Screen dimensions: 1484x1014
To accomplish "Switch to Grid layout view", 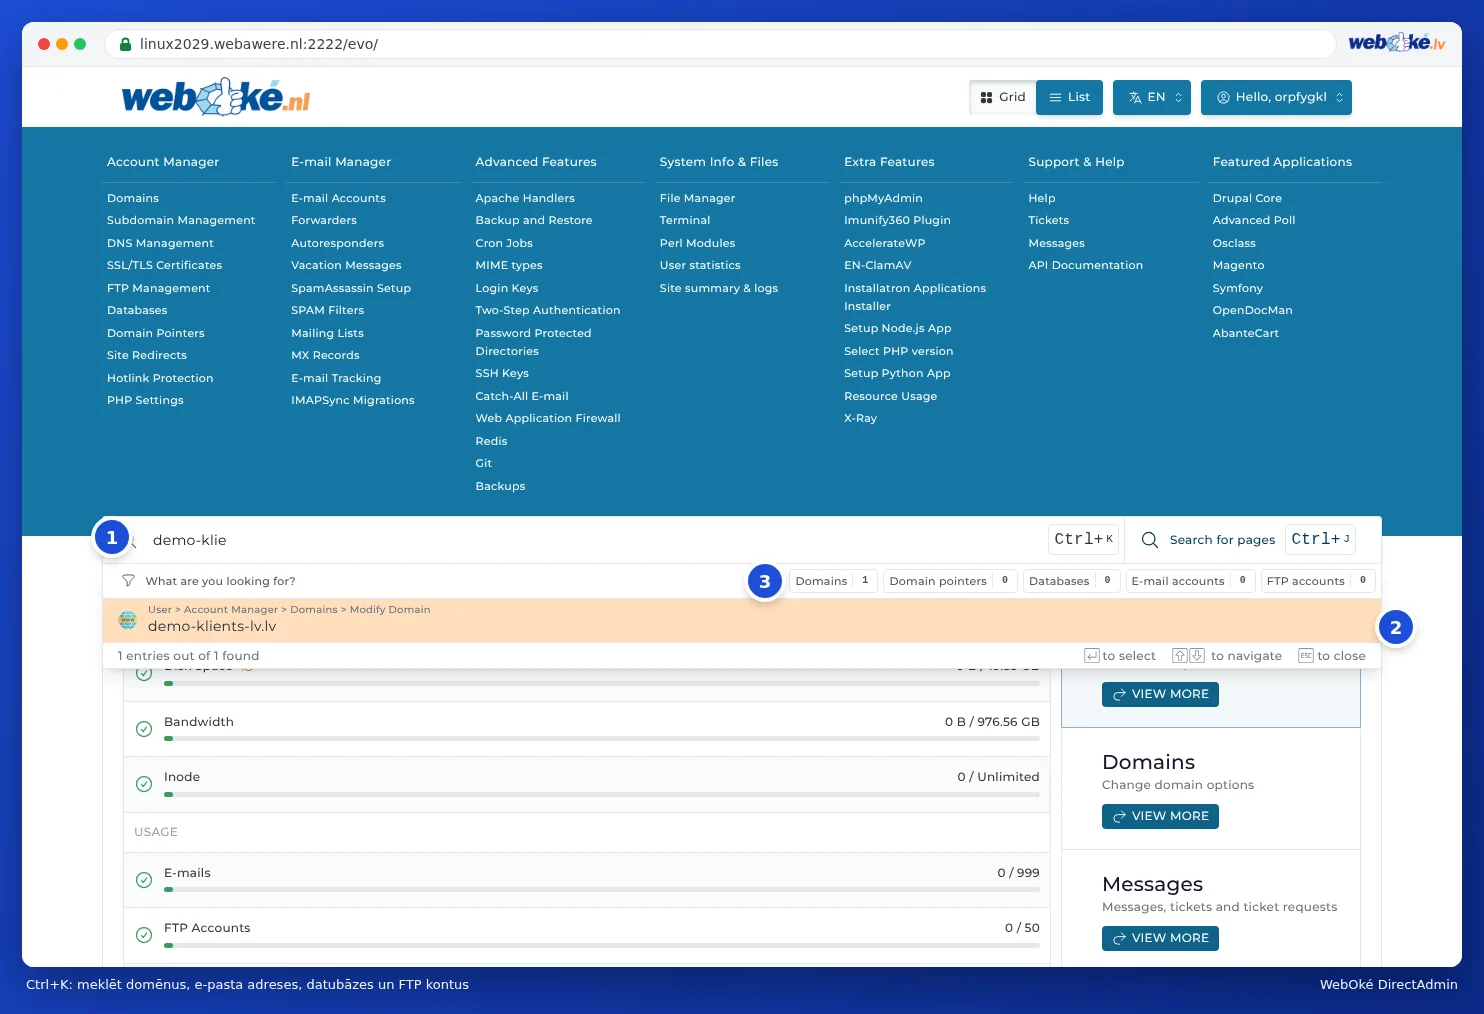I will [x=1003, y=97].
